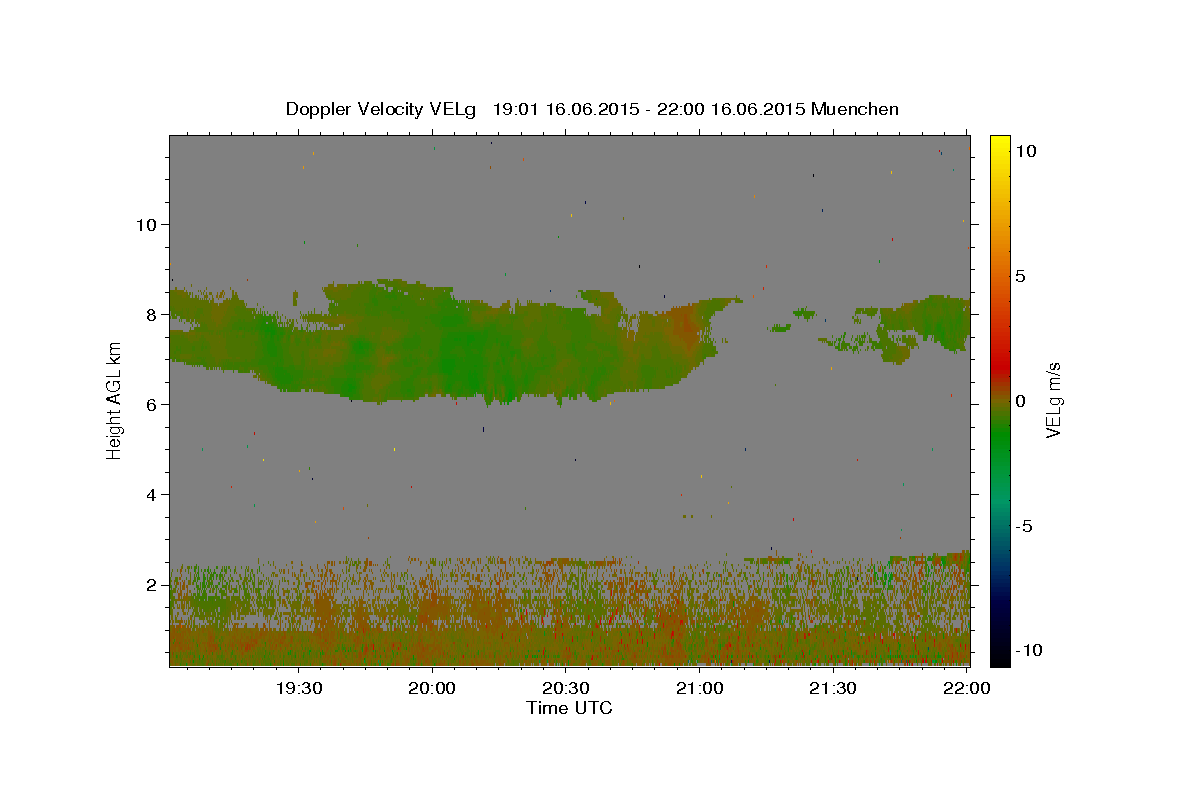Click the colorbar tick value '5'
Image resolution: width=1200 pixels, height=800 pixels.
pos(1020,276)
